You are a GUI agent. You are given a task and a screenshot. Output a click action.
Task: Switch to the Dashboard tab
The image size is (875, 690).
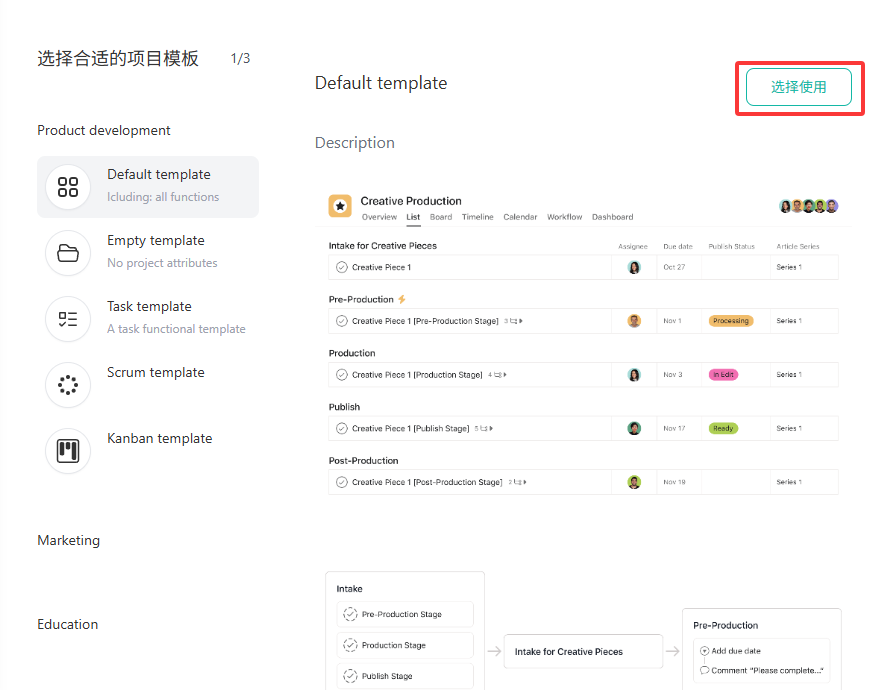tap(613, 217)
